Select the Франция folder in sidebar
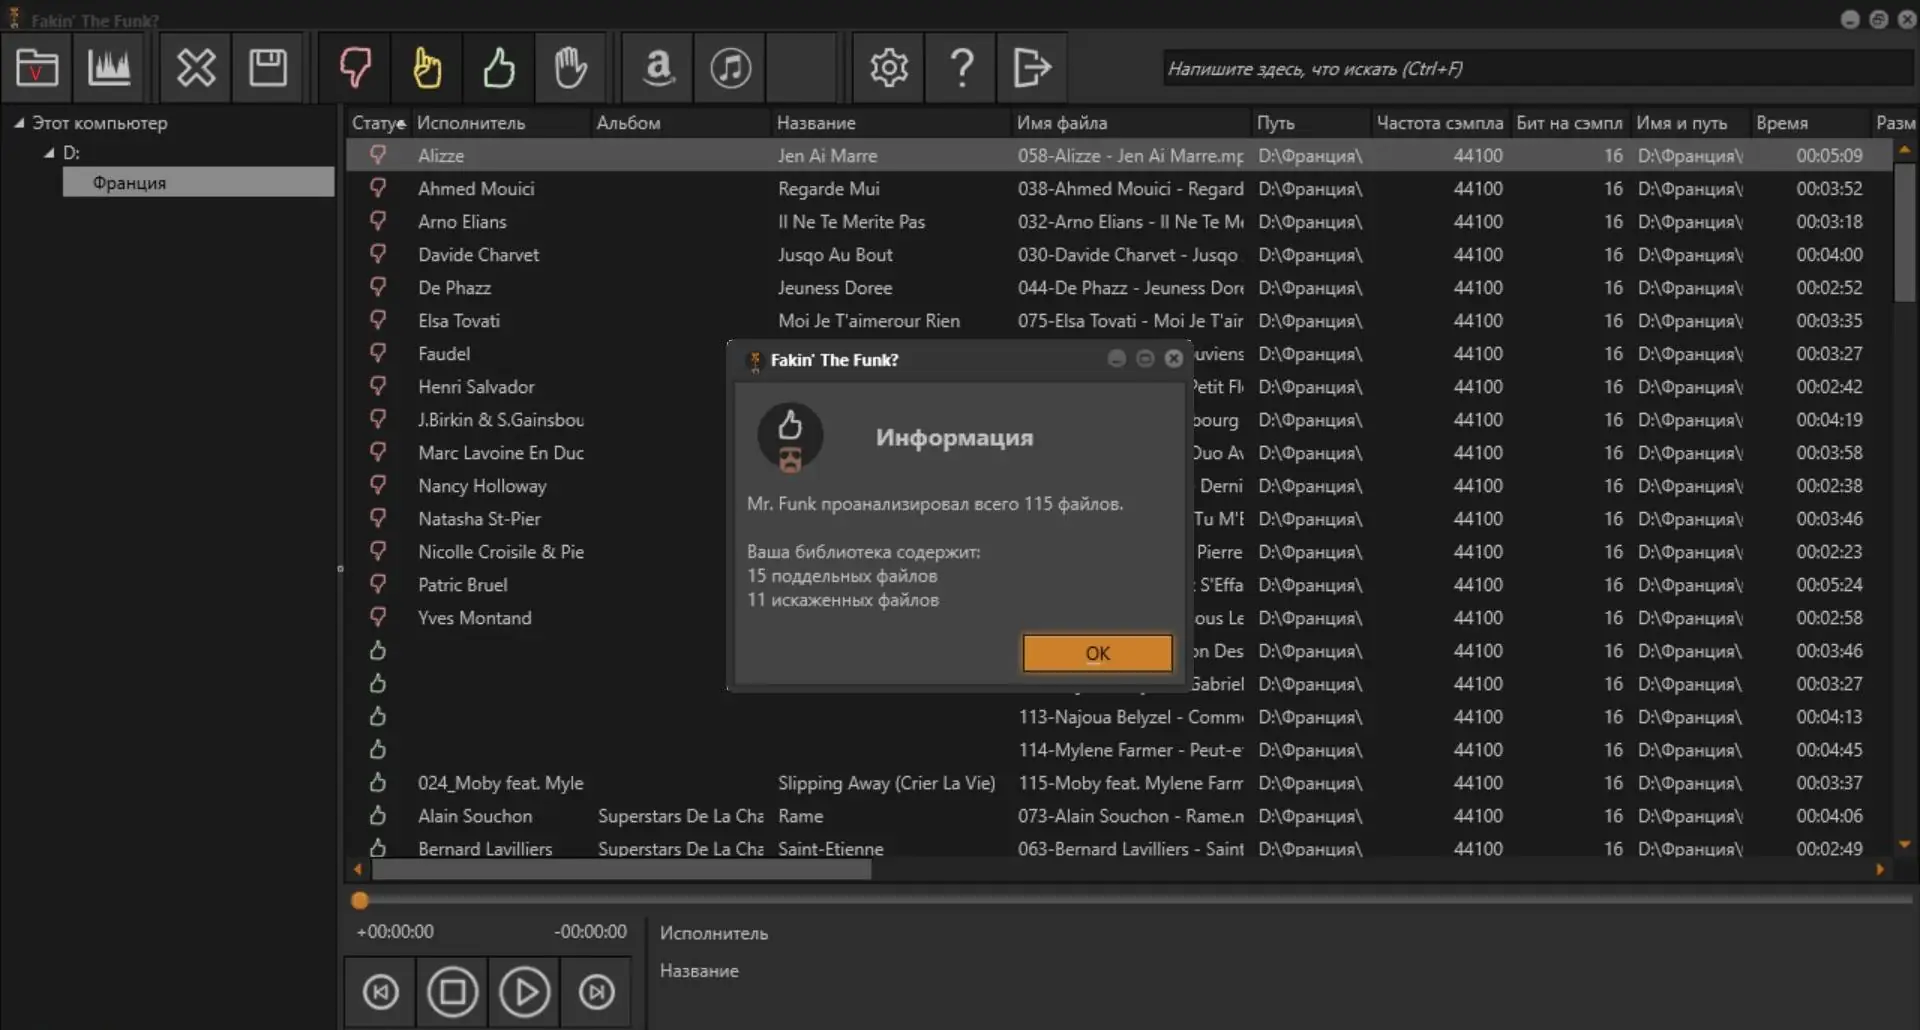The image size is (1920, 1030). click(x=129, y=182)
